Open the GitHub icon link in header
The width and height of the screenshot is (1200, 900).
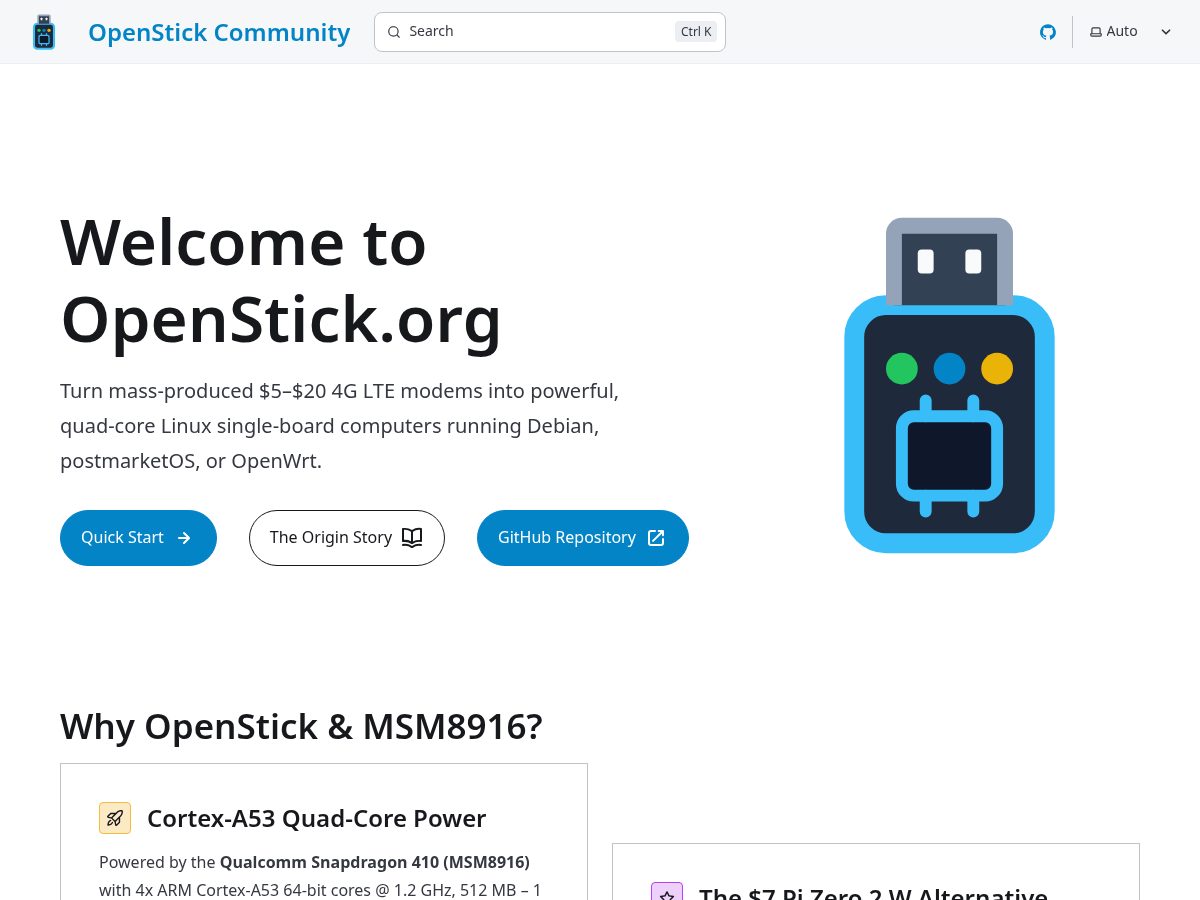pos(1048,32)
